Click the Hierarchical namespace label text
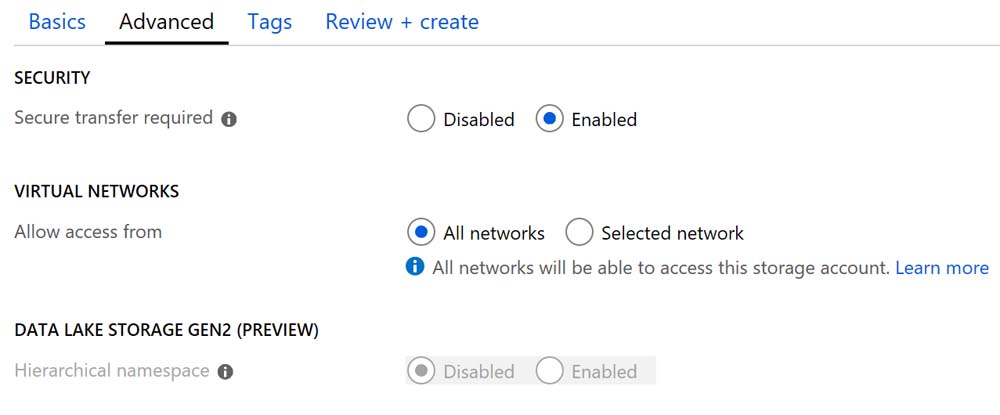 (x=112, y=371)
